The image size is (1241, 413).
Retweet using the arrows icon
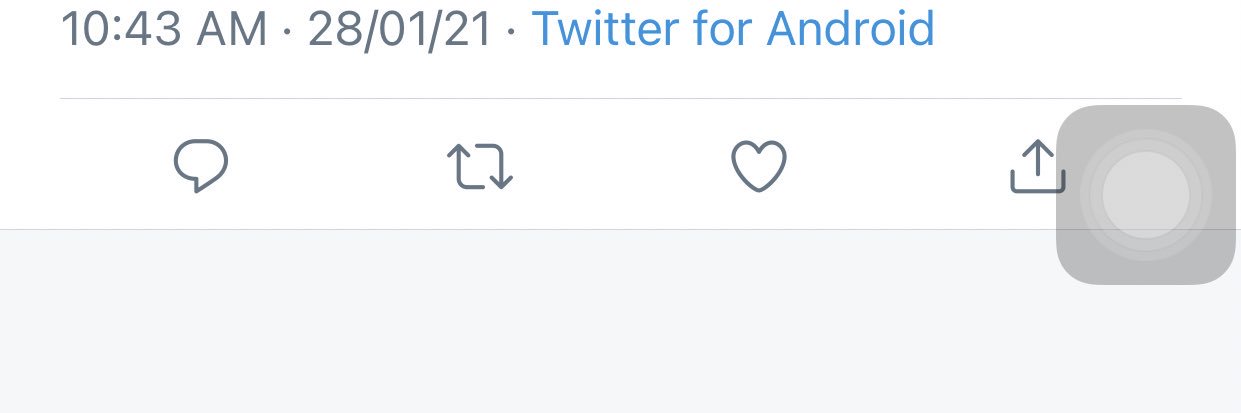point(479,167)
